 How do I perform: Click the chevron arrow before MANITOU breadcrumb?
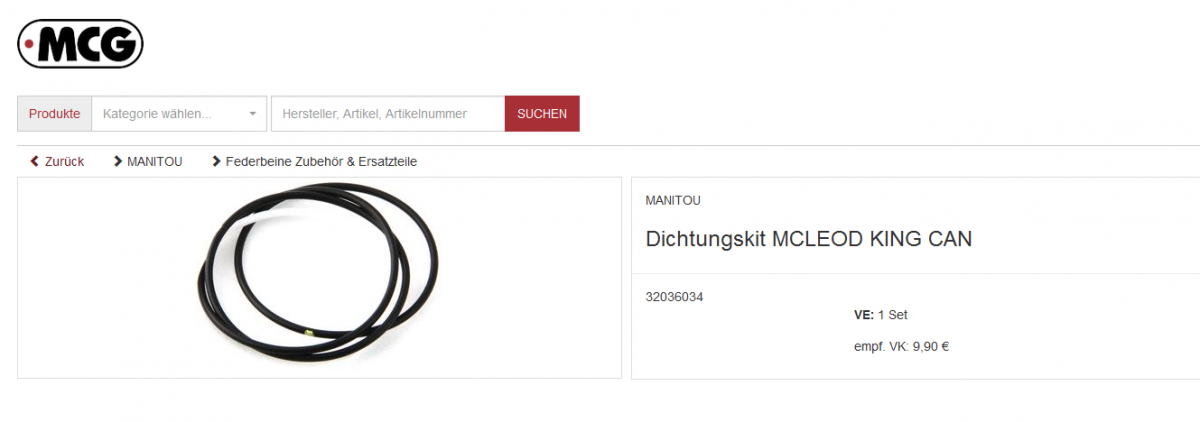point(118,161)
